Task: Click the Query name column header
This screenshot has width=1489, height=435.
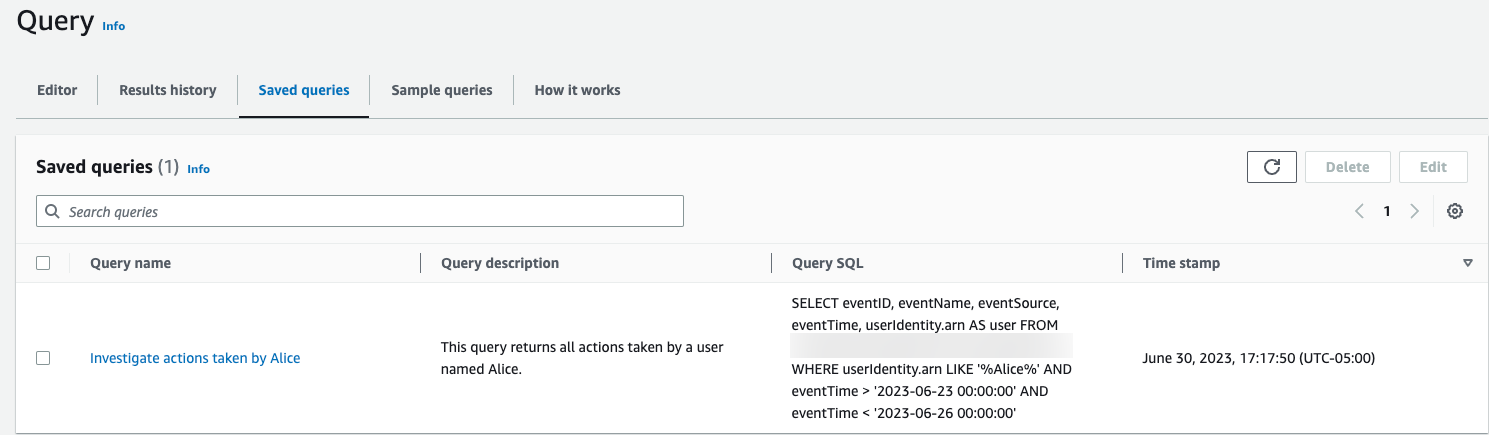Action: [x=130, y=263]
